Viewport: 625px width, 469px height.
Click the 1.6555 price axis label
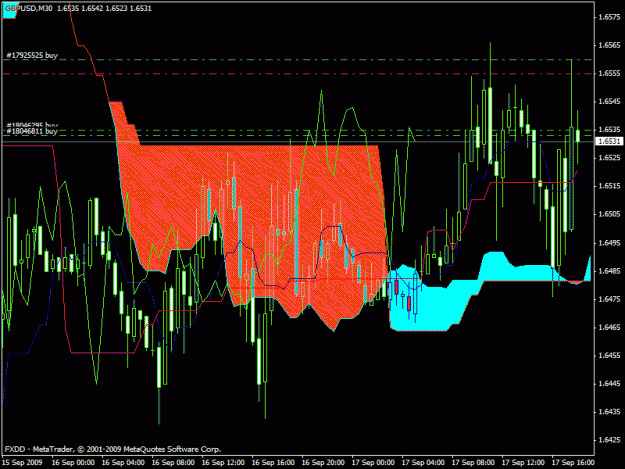pyautogui.click(x=609, y=73)
